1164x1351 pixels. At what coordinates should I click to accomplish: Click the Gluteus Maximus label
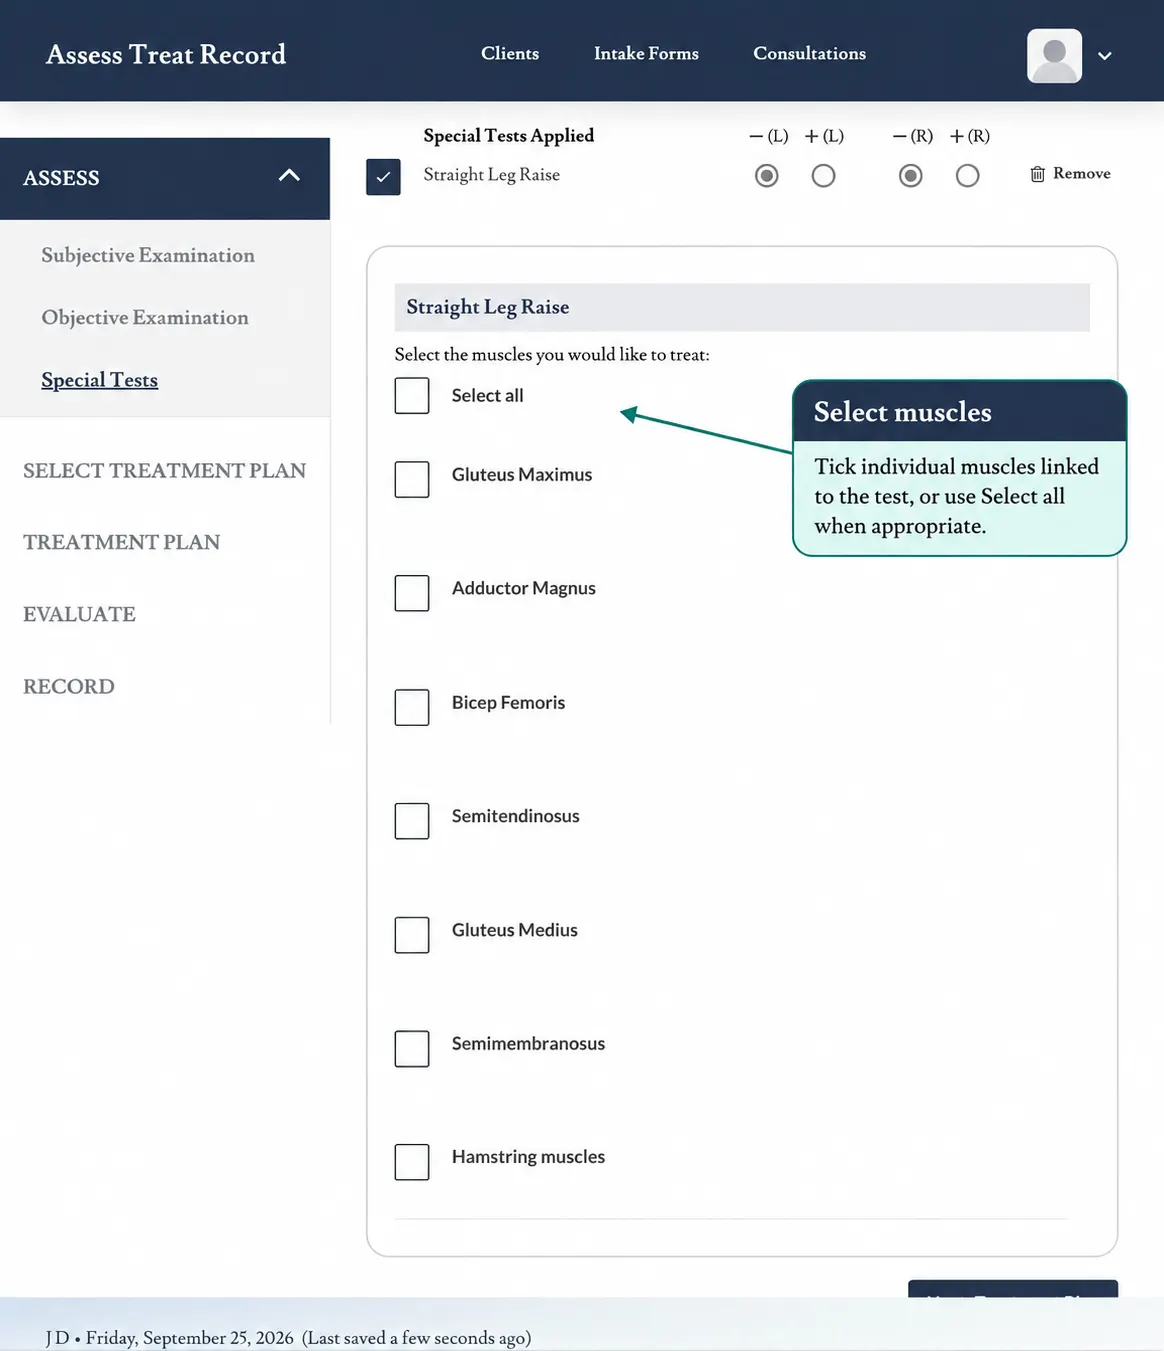pos(522,475)
